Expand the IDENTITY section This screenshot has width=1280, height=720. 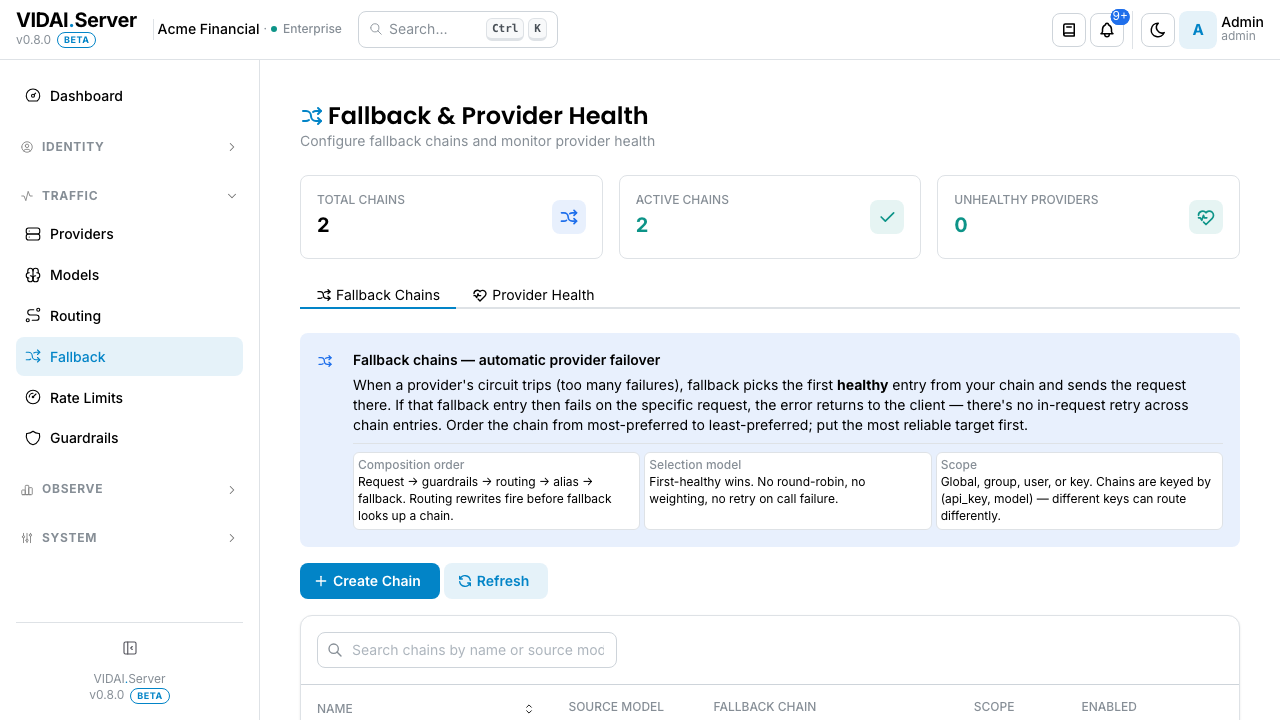[x=129, y=147]
